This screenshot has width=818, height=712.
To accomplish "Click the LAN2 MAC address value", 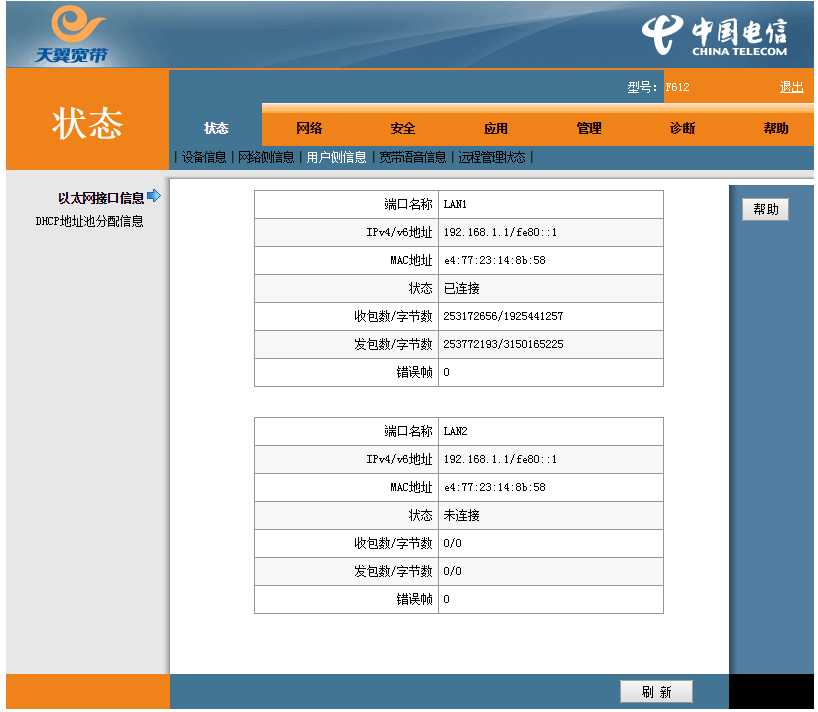I will coord(495,487).
